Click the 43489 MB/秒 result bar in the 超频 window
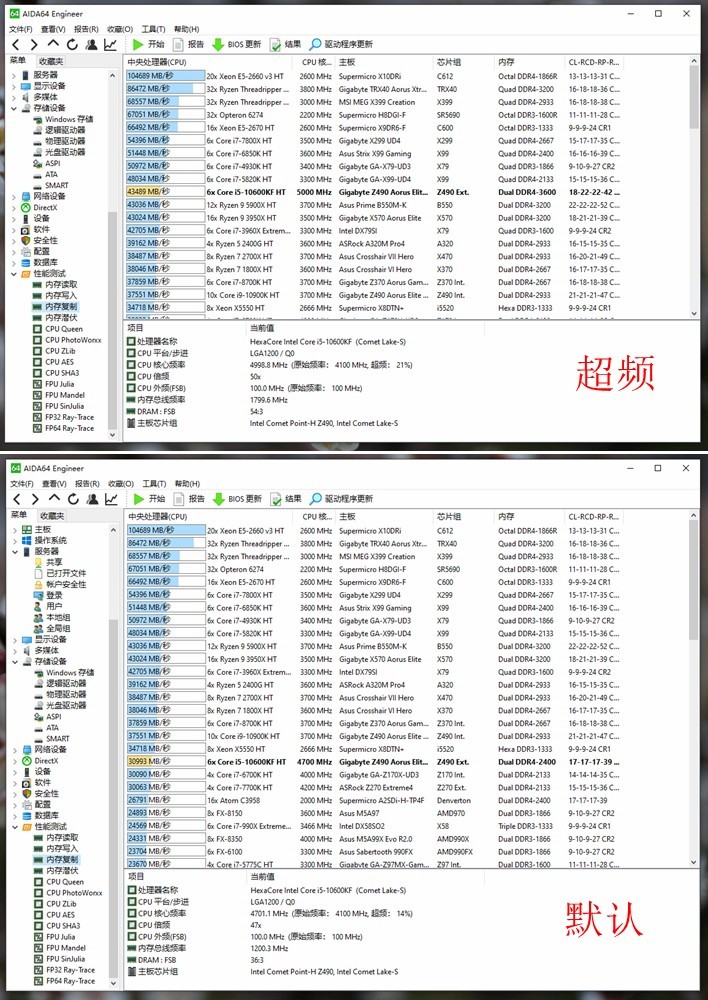 pos(165,192)
